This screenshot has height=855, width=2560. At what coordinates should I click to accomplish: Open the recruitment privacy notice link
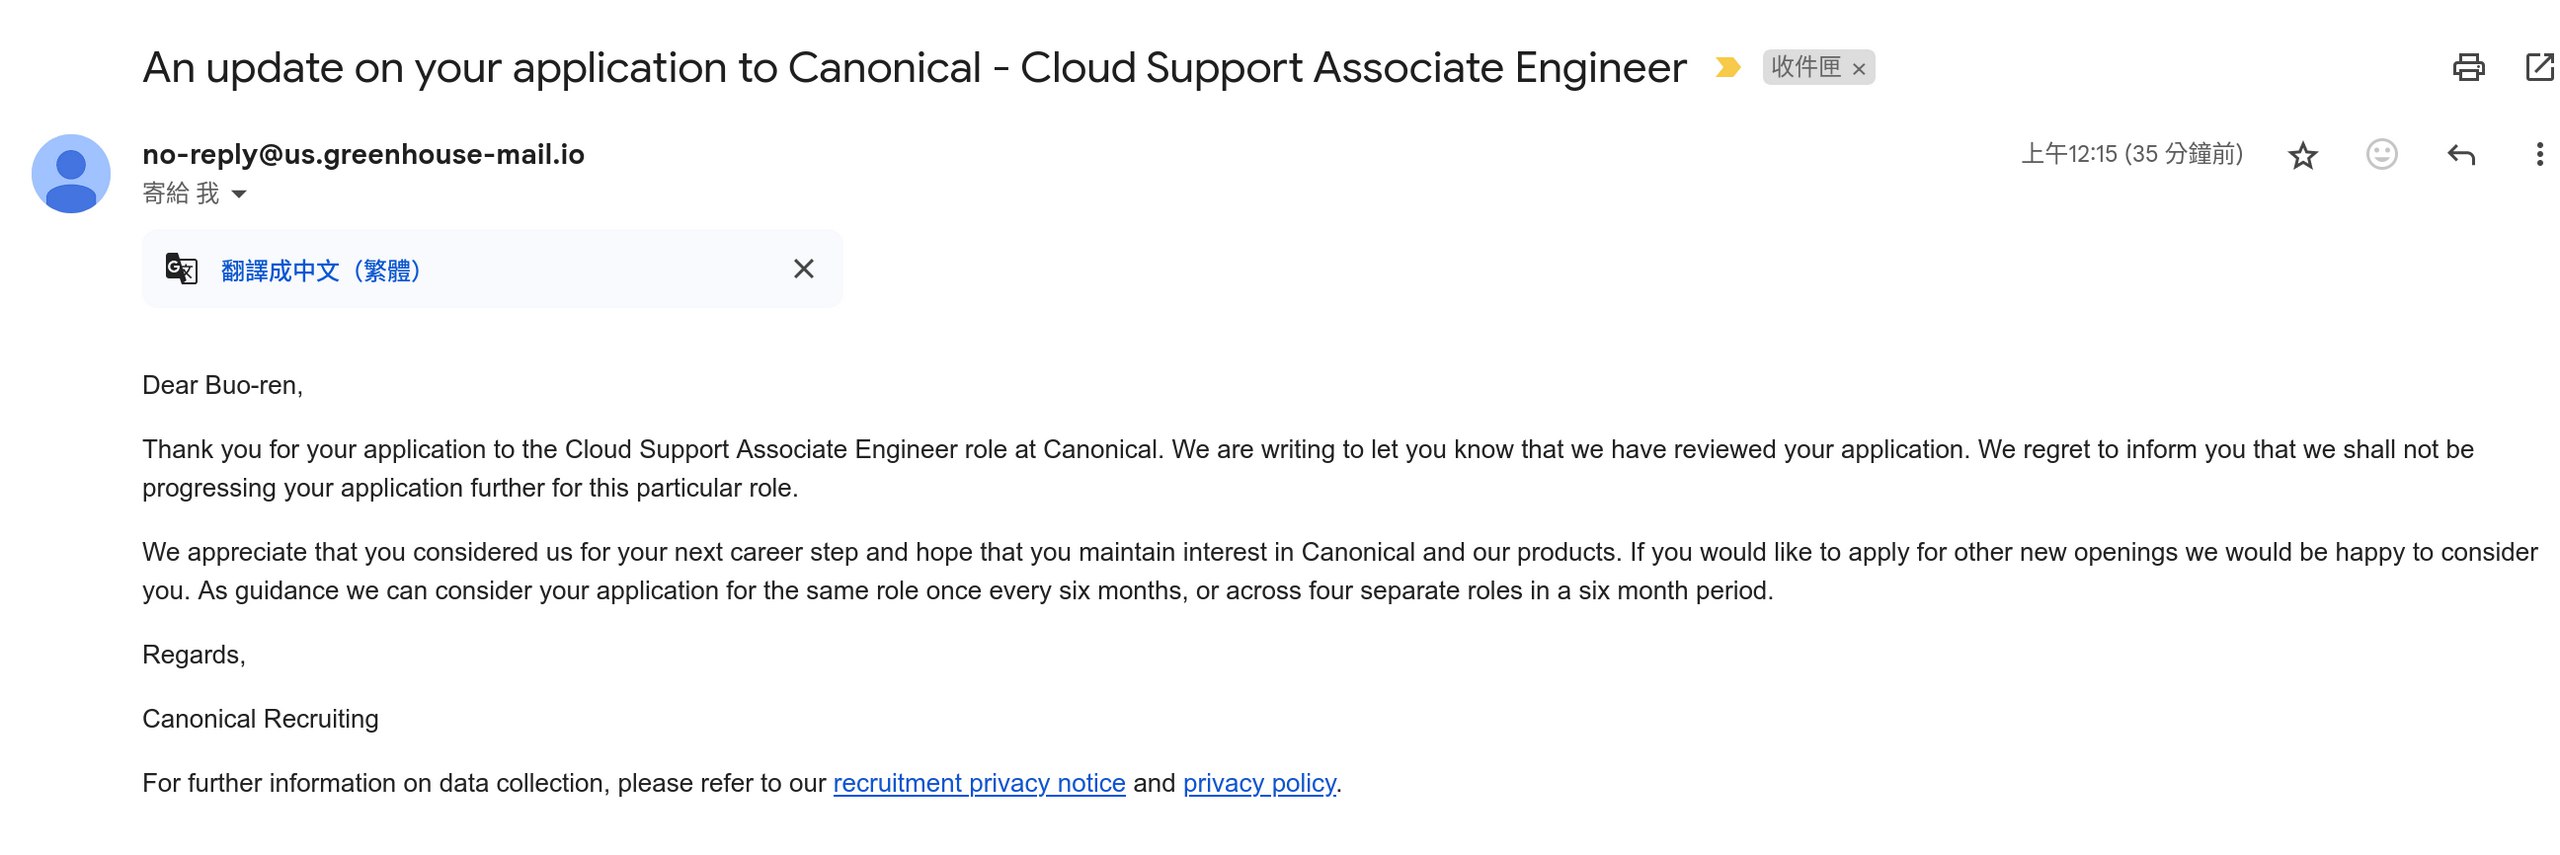978,783
